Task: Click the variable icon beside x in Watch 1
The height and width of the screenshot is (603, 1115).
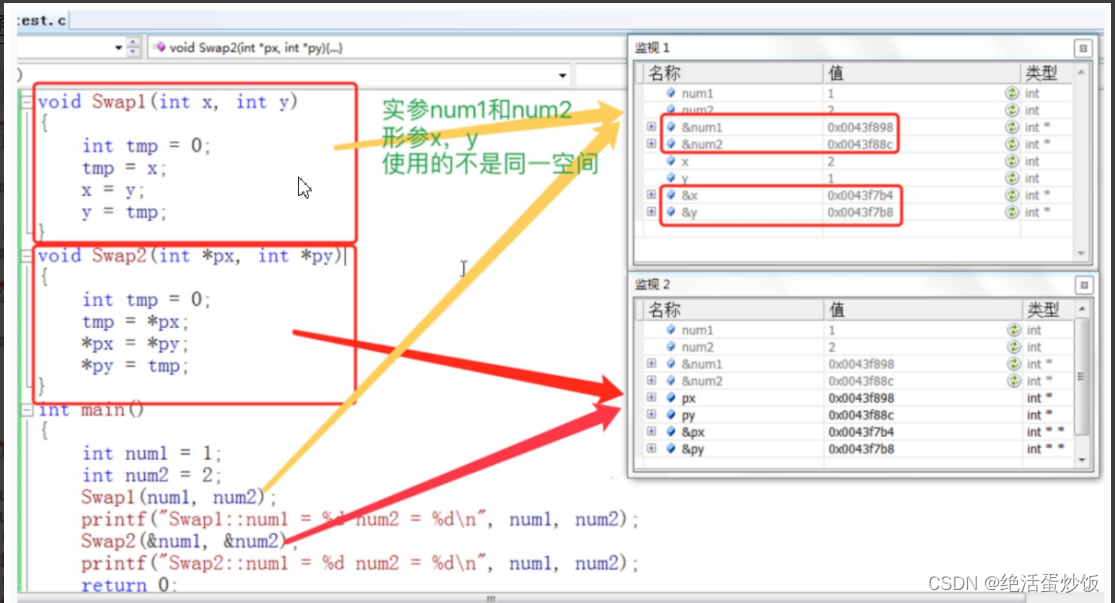Action: click(671, 161)
